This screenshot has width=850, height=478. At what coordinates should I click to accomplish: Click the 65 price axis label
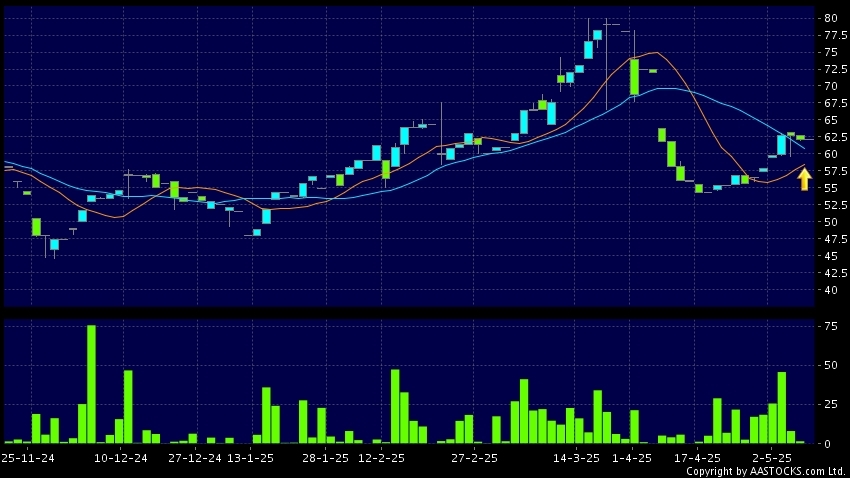coord(830,120)
